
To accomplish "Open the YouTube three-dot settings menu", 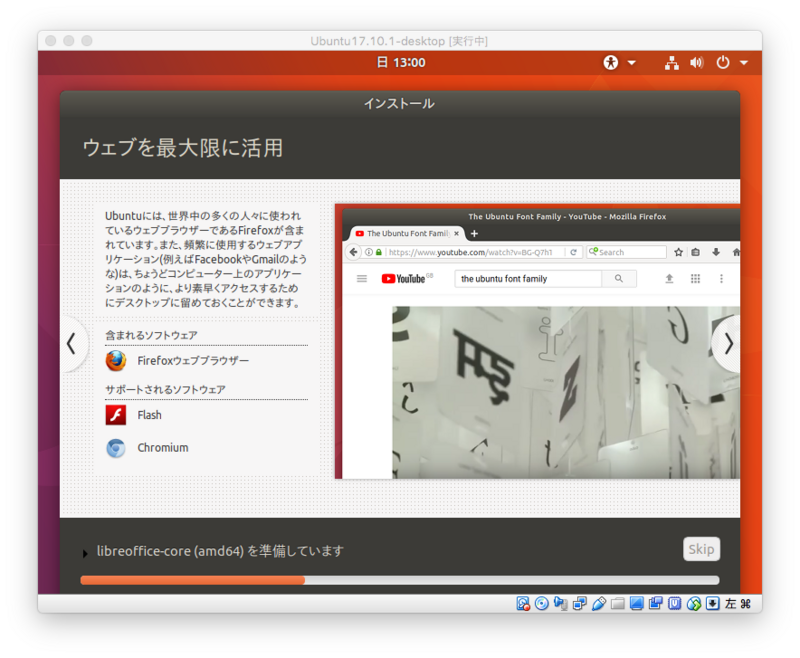I will tap(721, 279).
